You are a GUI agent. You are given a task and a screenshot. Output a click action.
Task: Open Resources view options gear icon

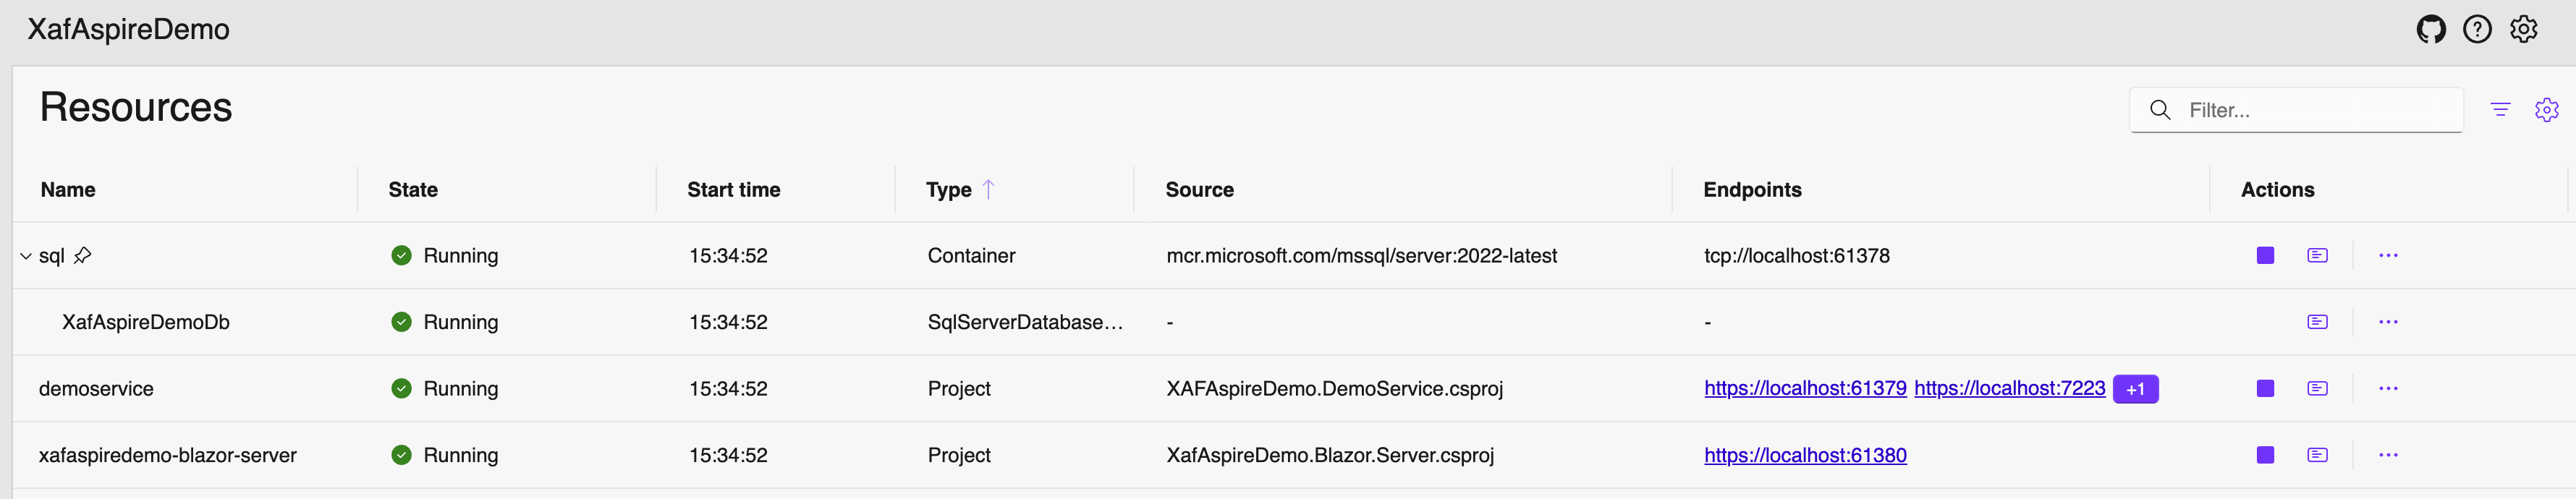pyautogui.click(x=2546, y=110)
